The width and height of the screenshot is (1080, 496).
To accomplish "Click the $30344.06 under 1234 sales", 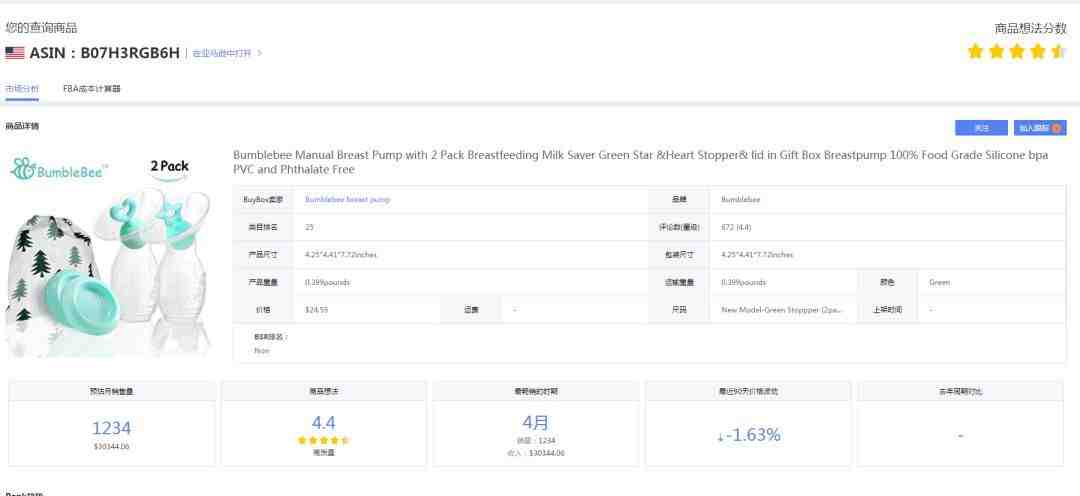I will [x=112, y=446].
